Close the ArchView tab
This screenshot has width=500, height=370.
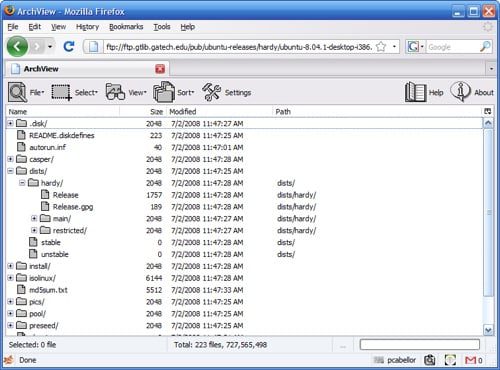(x=160, y=69)
